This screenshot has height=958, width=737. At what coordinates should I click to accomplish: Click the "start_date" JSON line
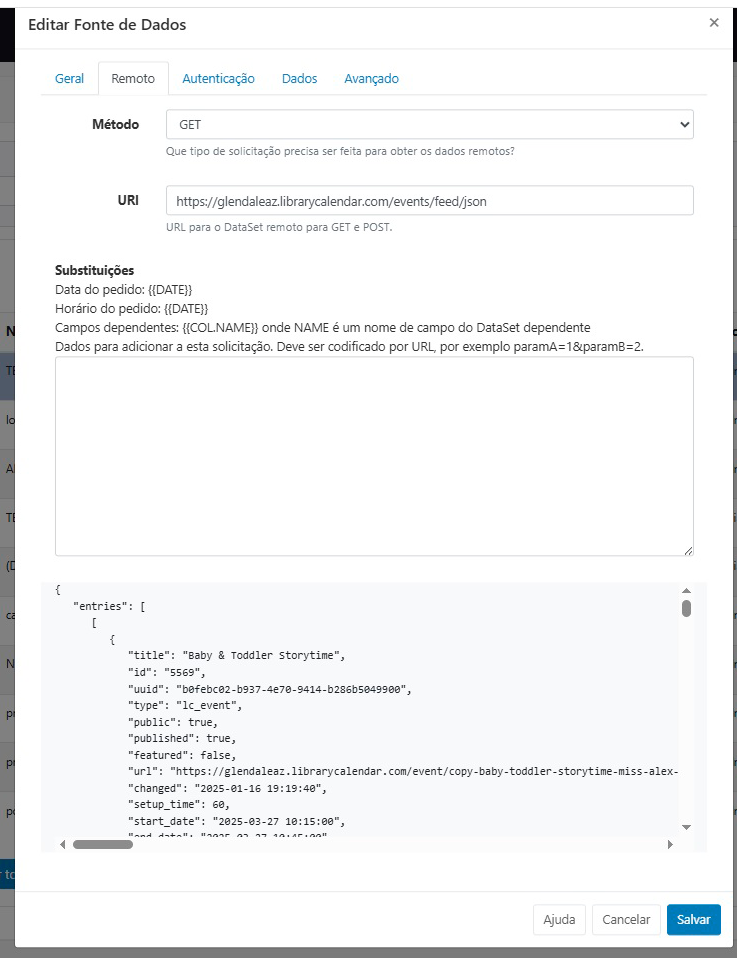[x=236, y=821]
